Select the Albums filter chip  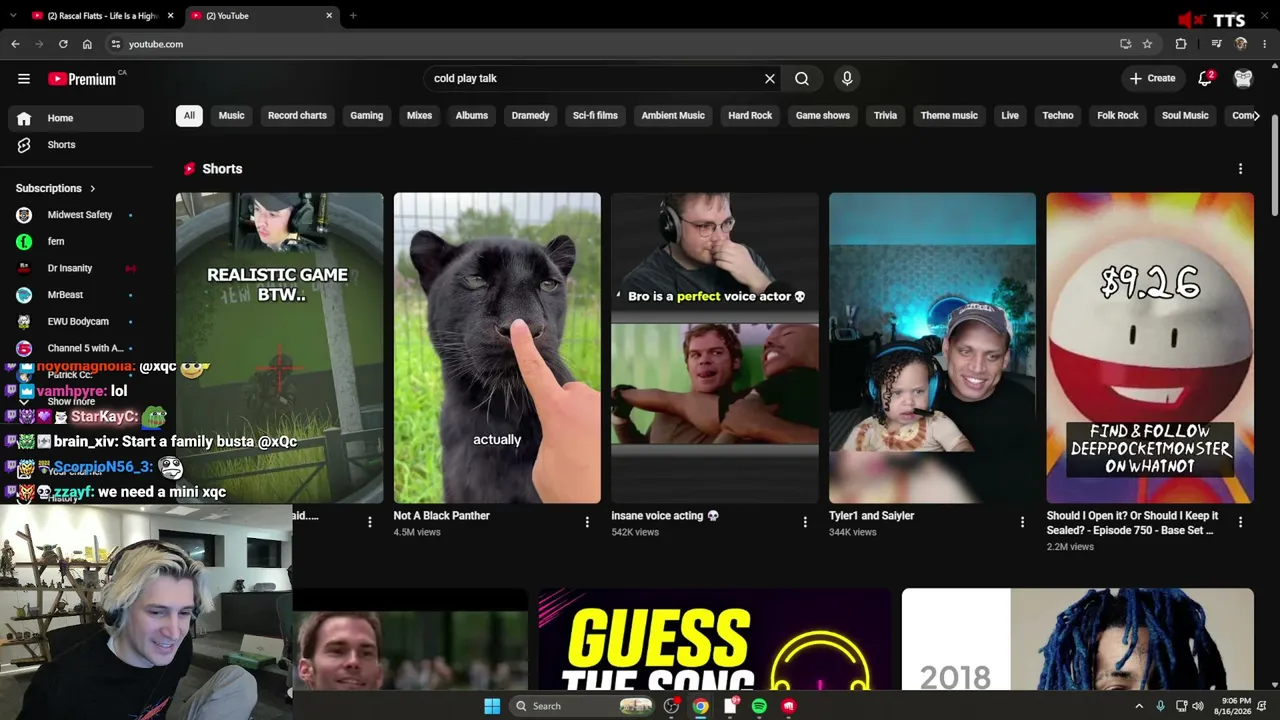pyautogui.click(x=472, y=115)
